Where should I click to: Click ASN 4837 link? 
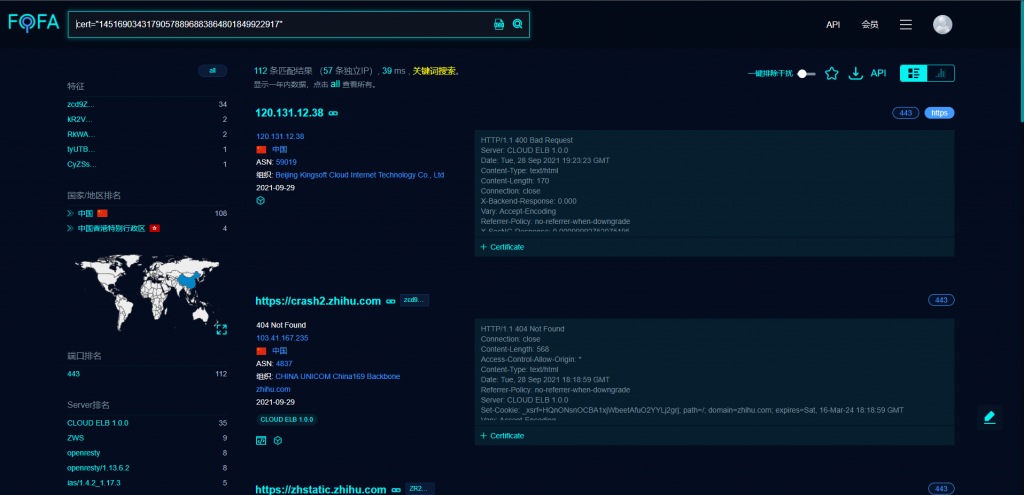tap(284, 364)
